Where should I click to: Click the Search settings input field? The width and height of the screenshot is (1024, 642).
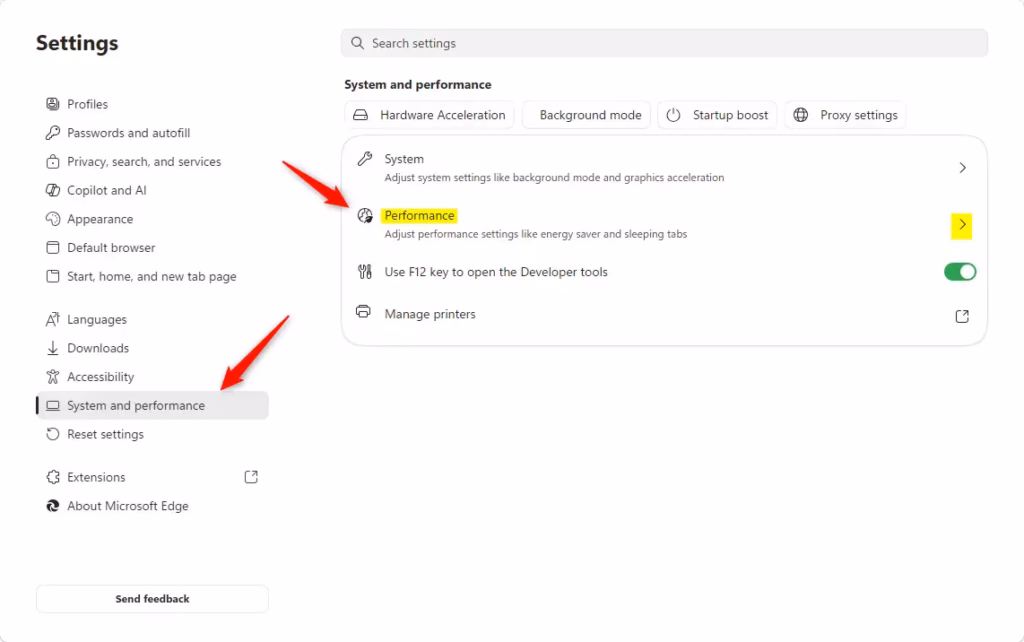[x=664, y=44]
